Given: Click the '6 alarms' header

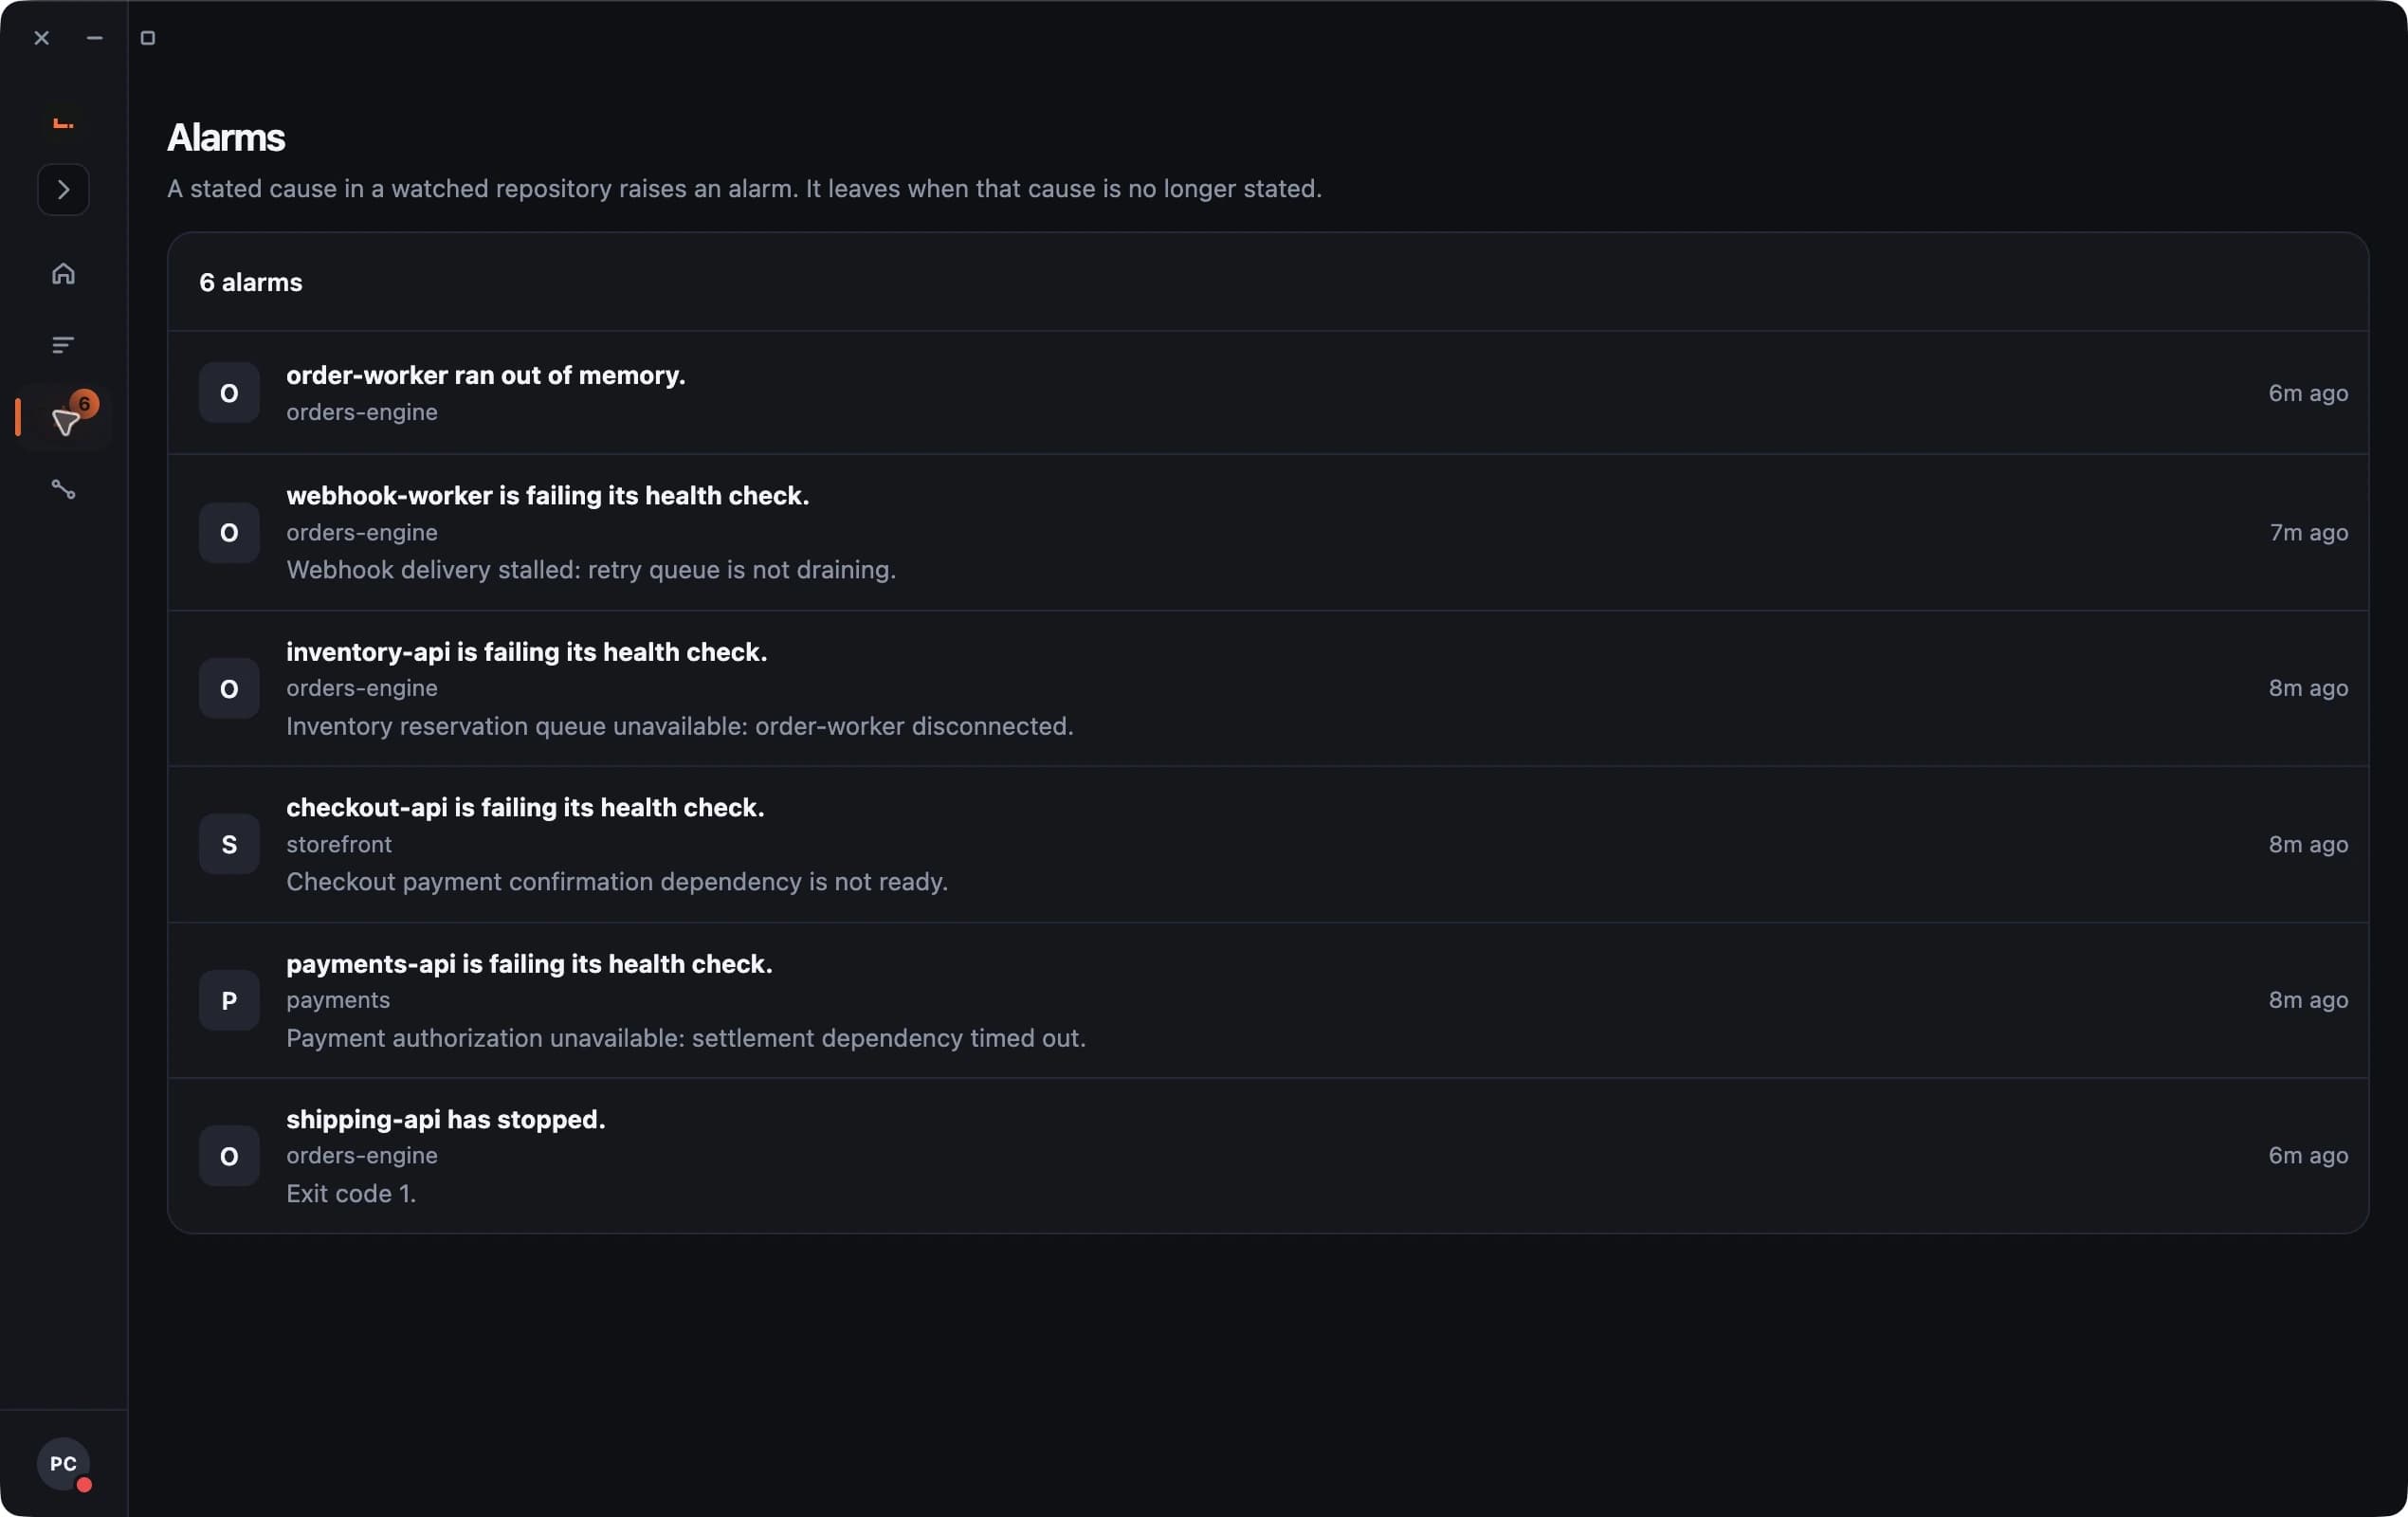Looking at the screenshot, I should coord(251,283).
